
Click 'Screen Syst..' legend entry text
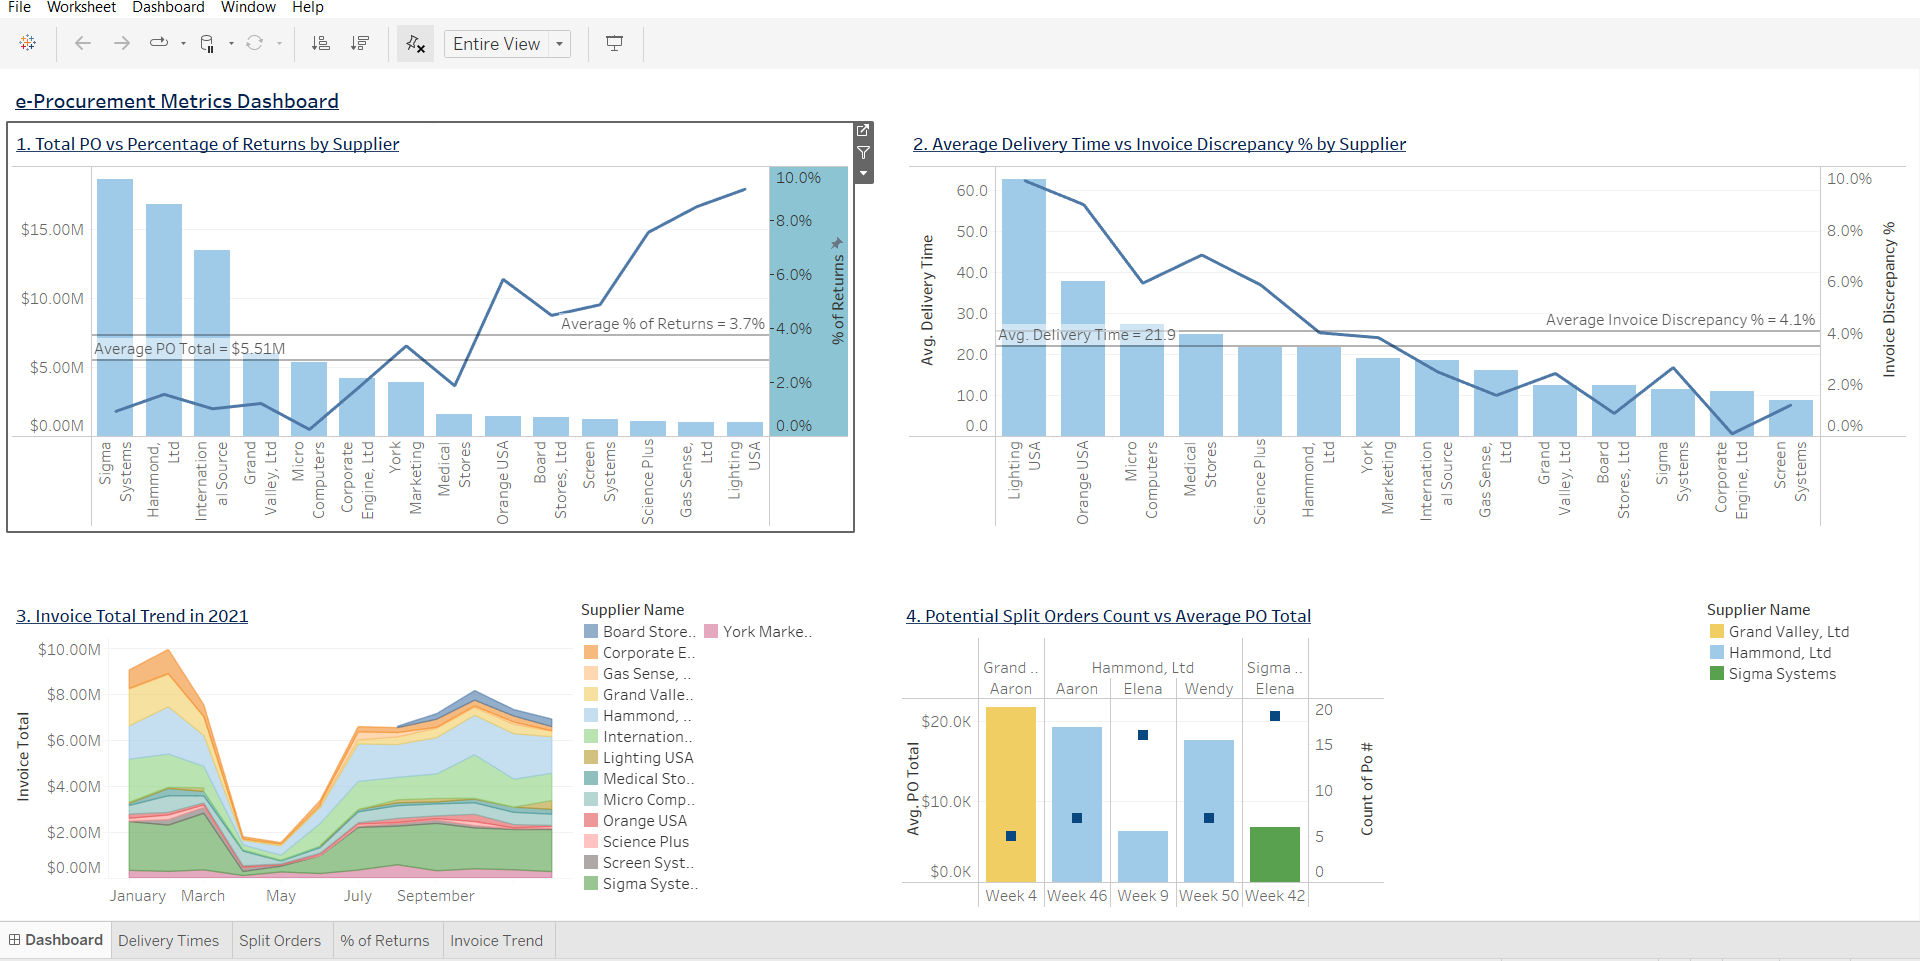pos(648,863)
